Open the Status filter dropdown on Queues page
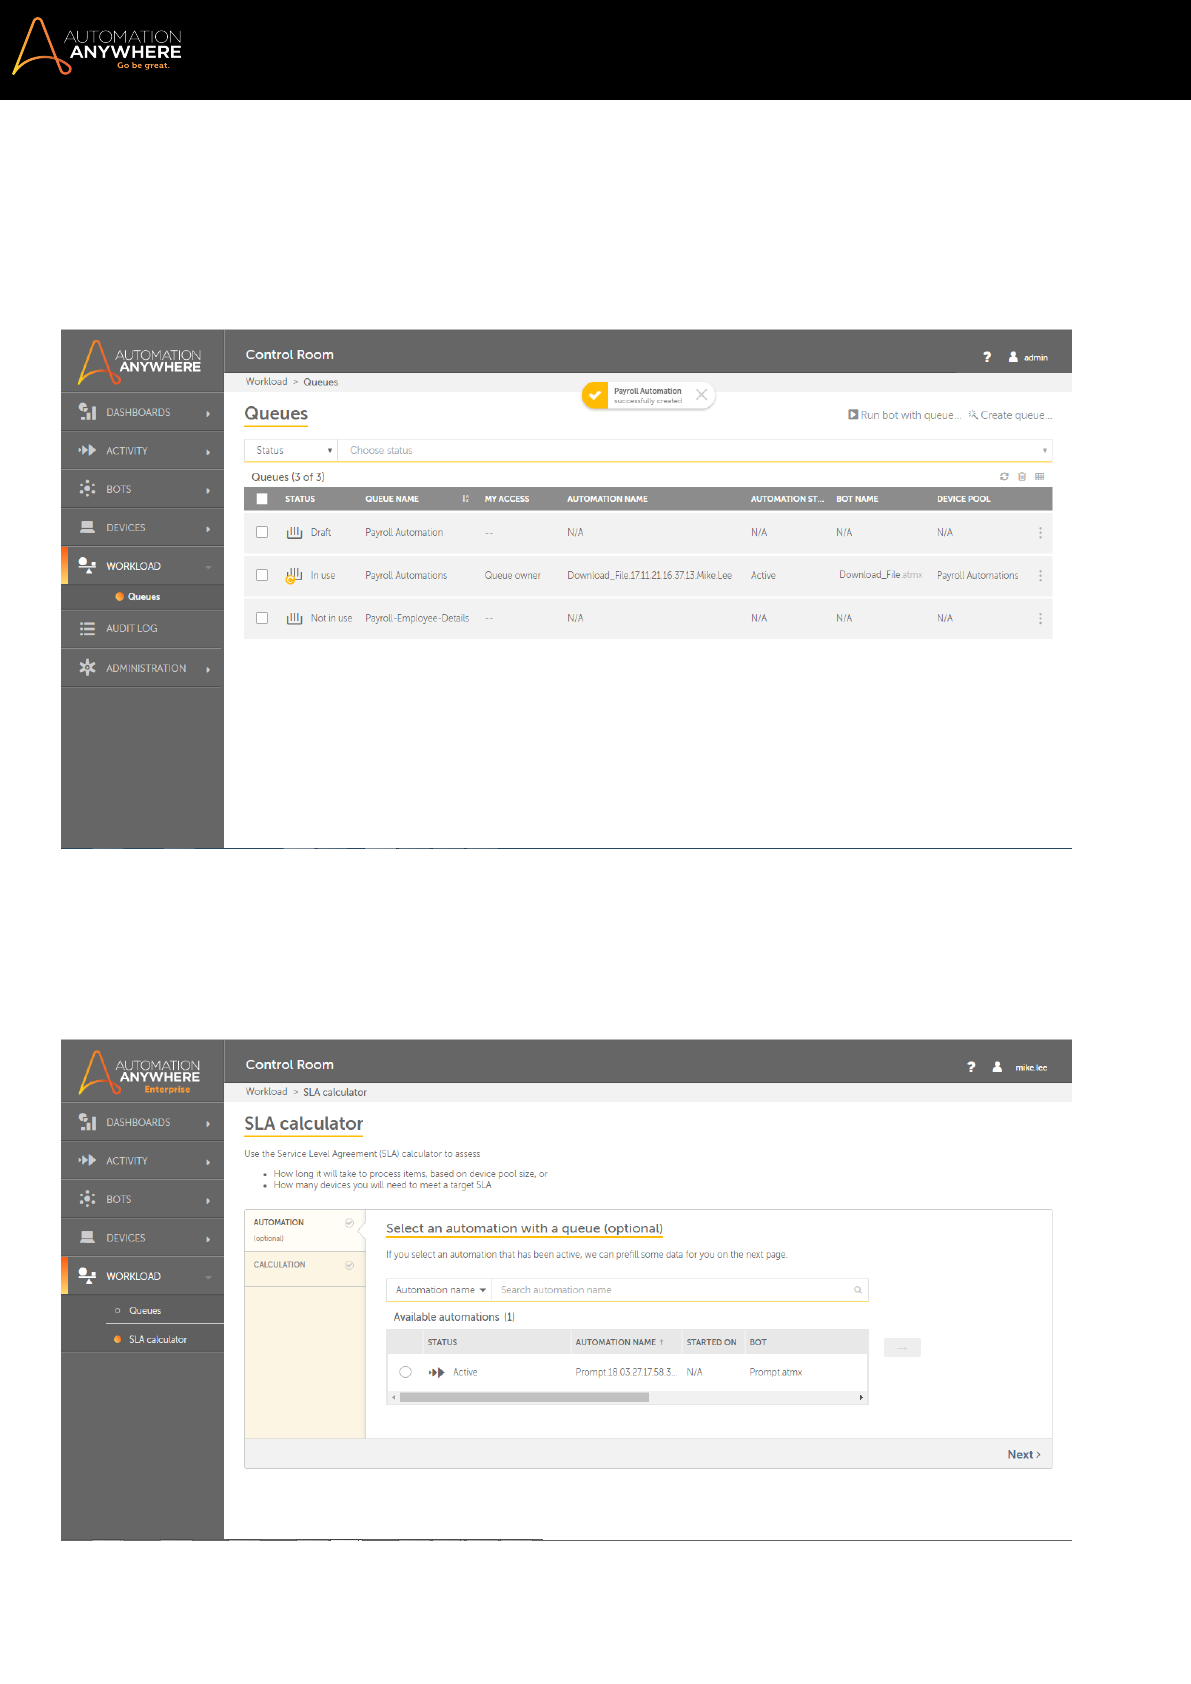The height and width of the screenshot is (1684, 1191). point(291,451)
